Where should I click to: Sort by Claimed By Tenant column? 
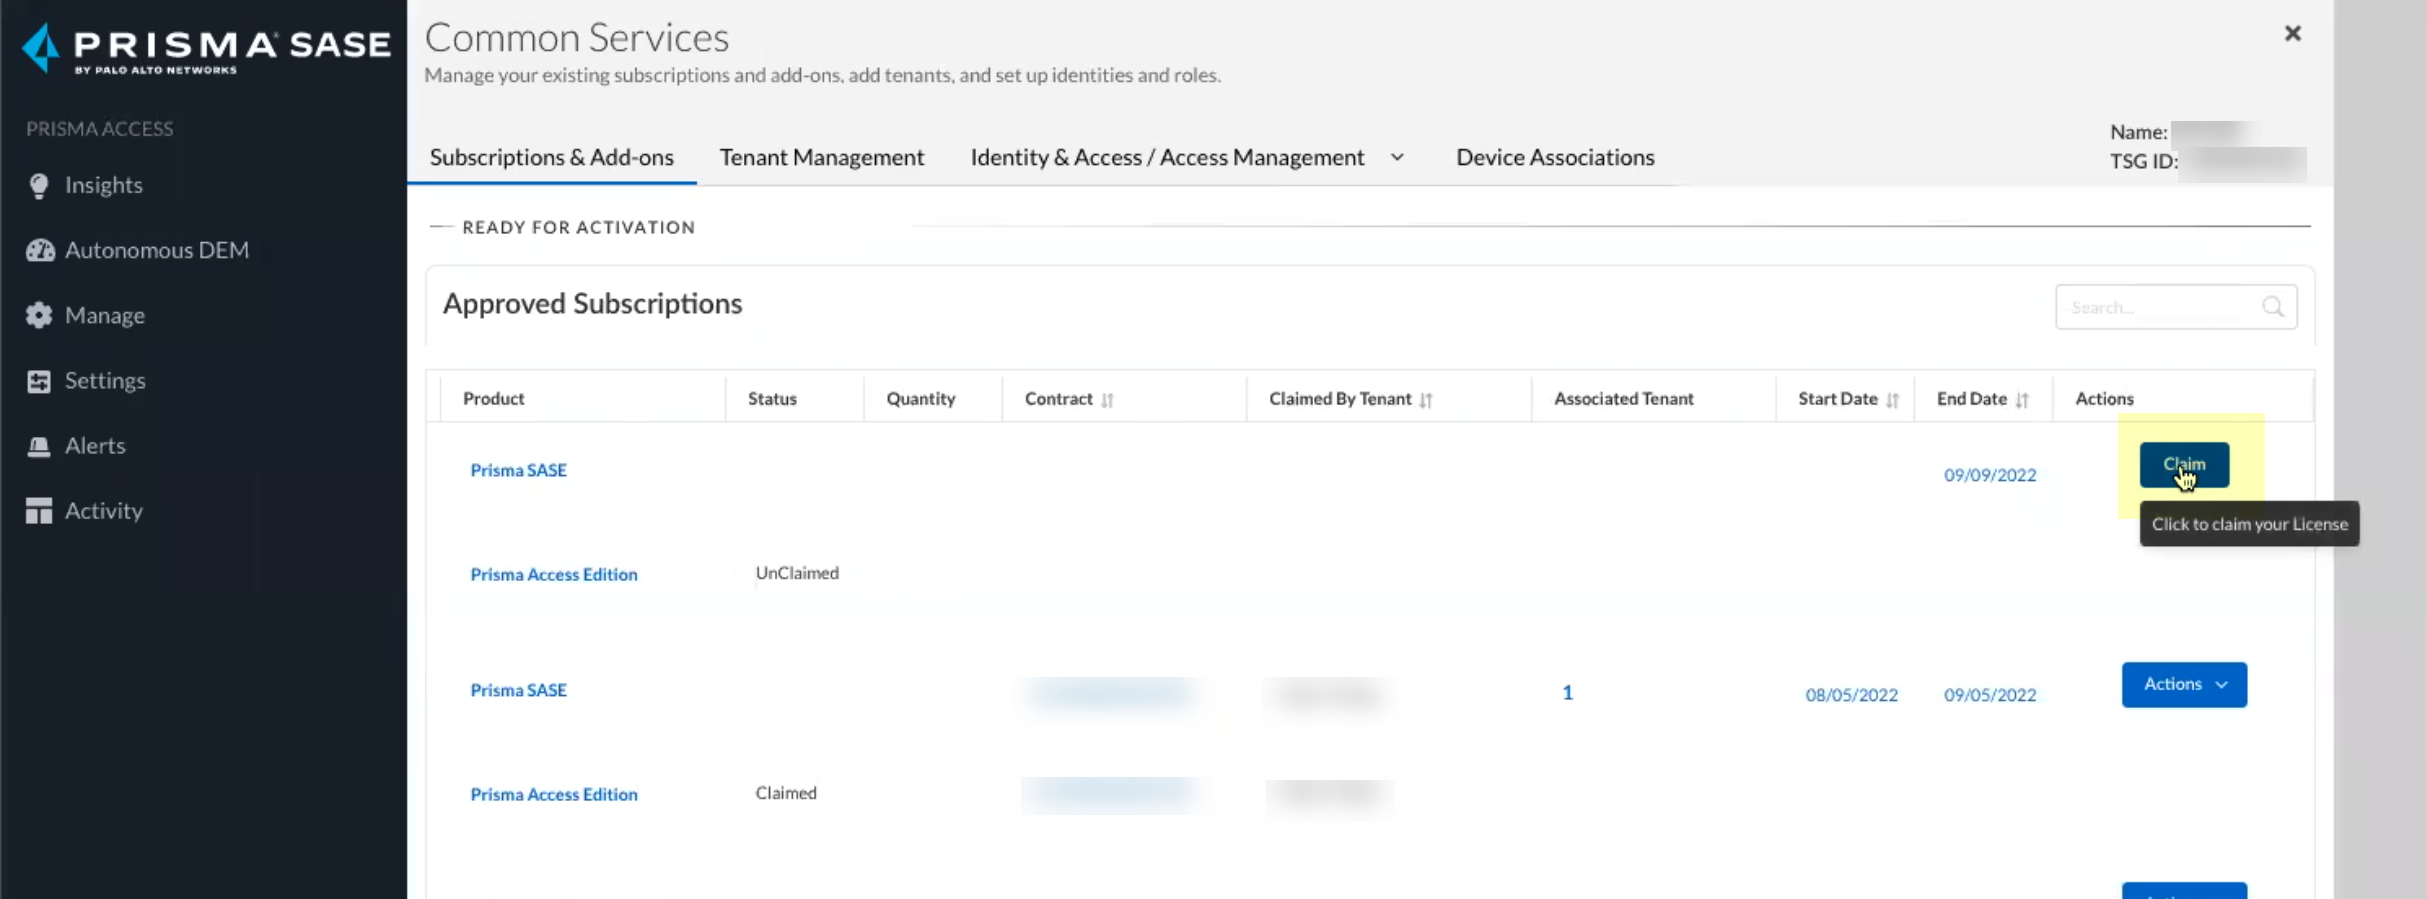click(1426, 400)
